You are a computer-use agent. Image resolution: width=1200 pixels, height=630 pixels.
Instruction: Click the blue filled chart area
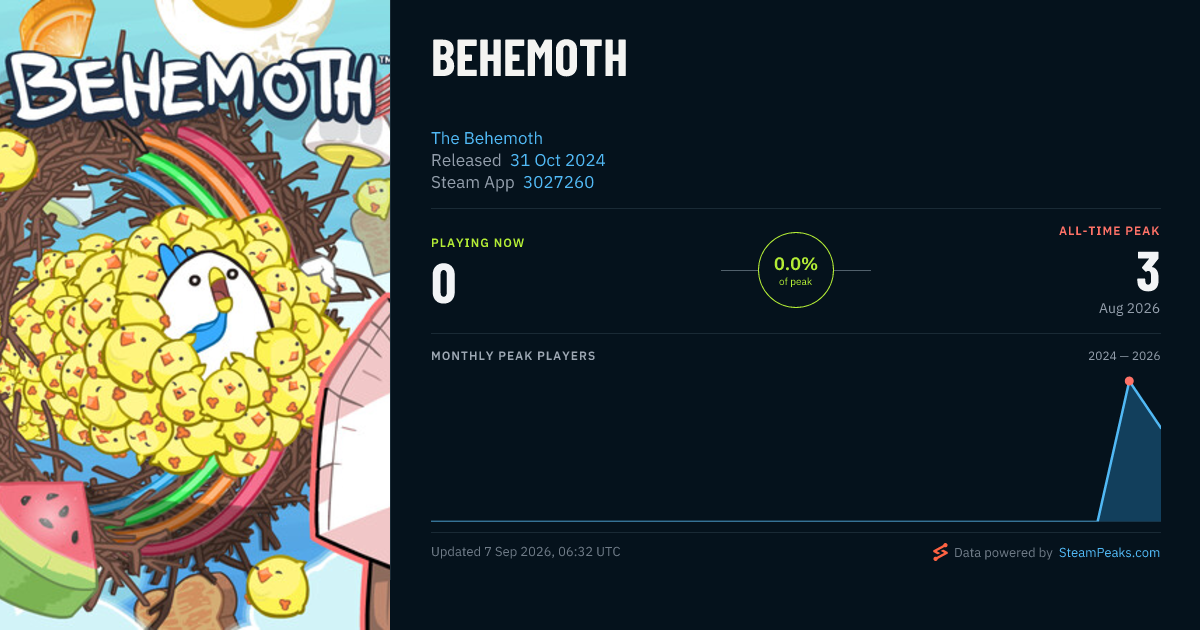click(1135, 470)
